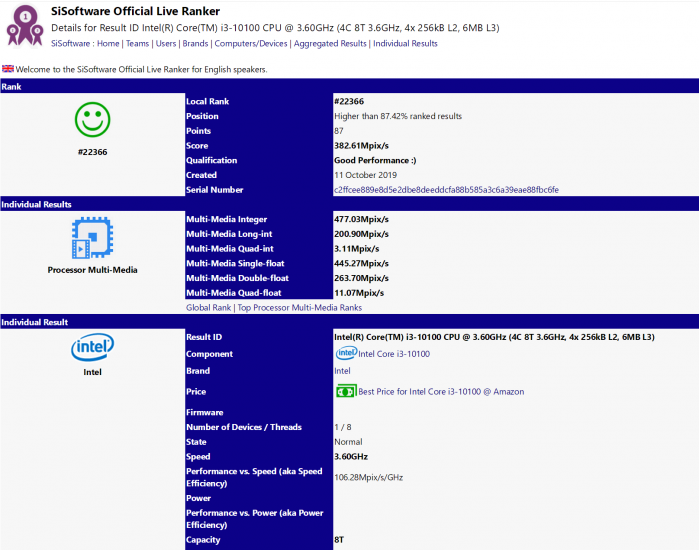View the Aggregated Results page
Image resolution: width=700 pixels, height=550 pixels.
tap(329, 44)
